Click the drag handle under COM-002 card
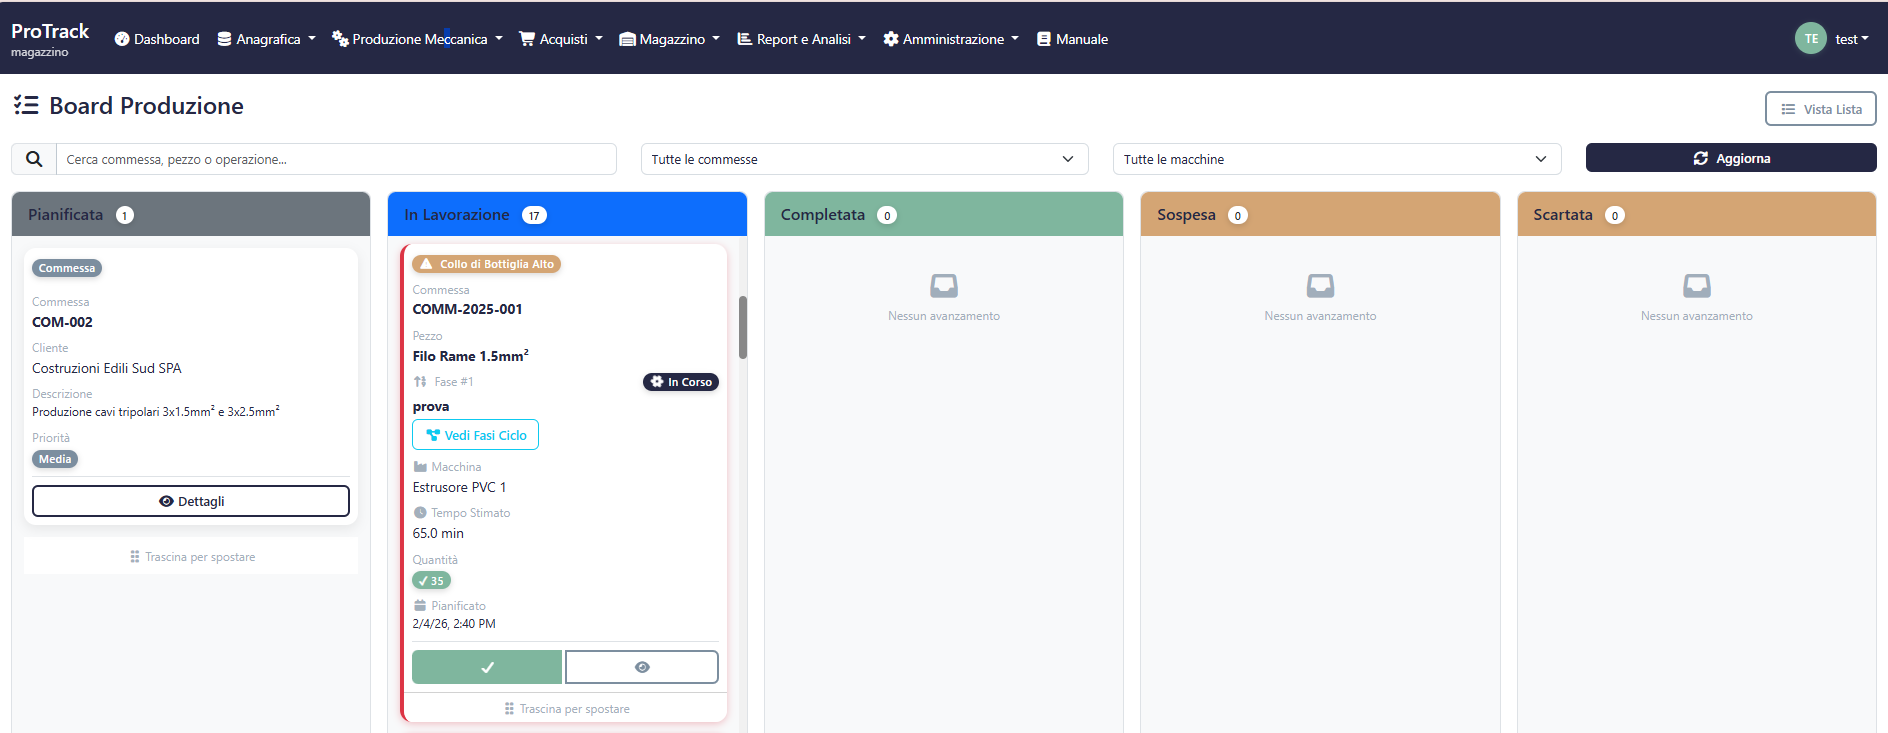This screenshot has height=733, width=1888. click(191, 557)
